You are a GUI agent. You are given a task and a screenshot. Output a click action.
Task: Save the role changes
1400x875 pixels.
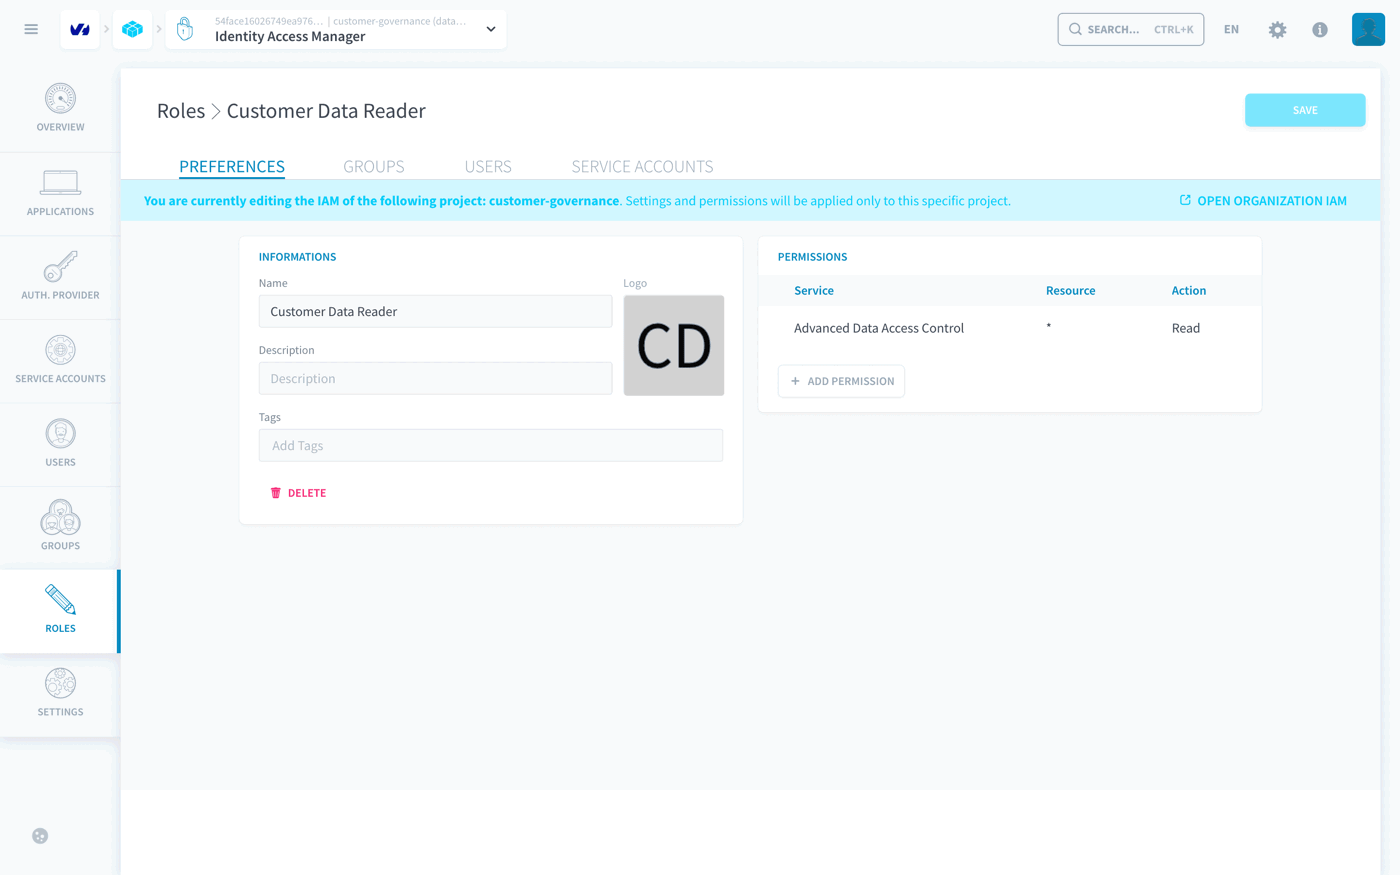click(1305, 110)
